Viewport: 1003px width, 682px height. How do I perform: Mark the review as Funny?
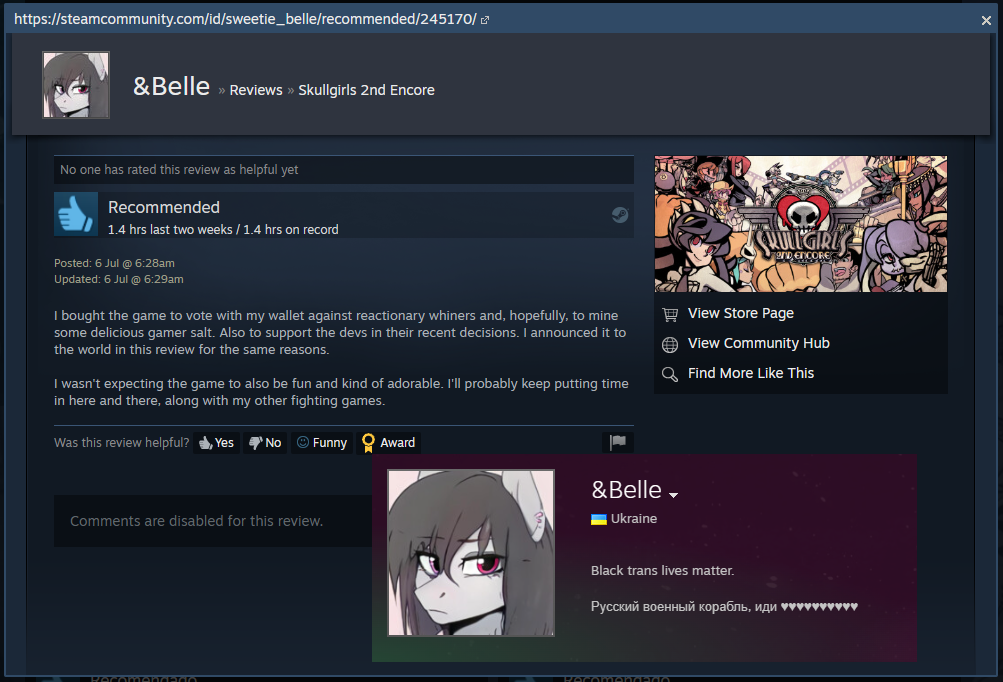322,443
